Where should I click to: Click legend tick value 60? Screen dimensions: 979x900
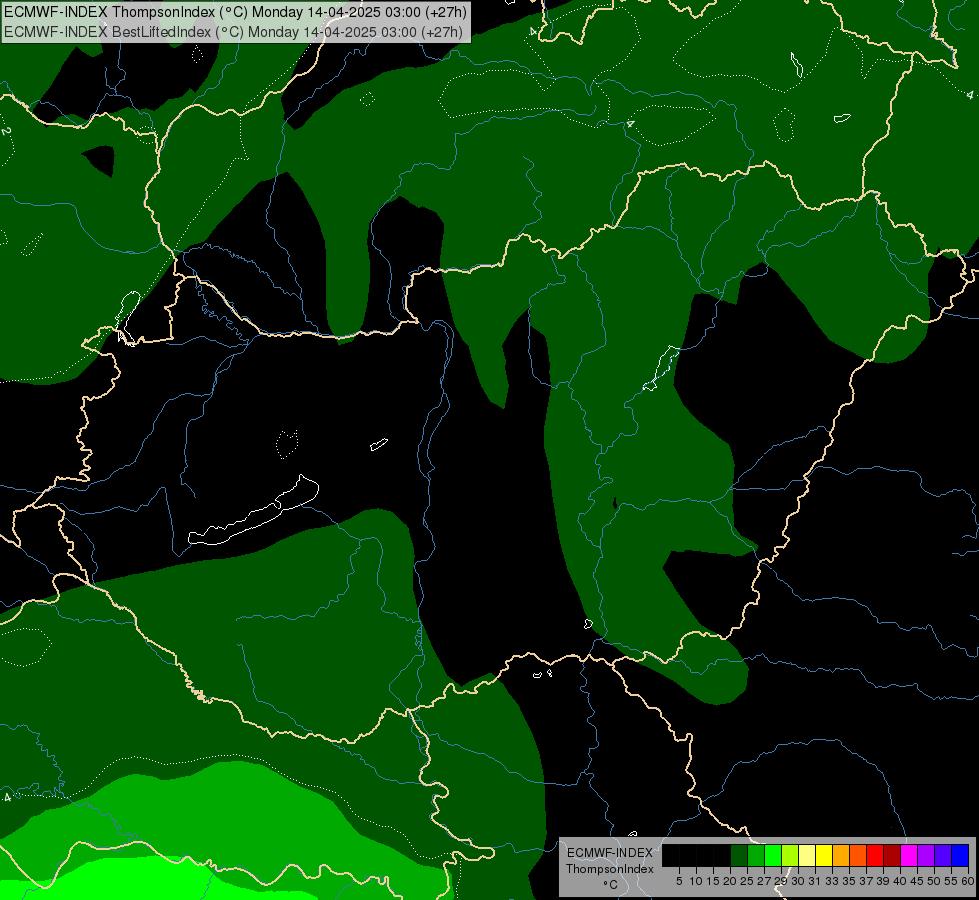(968, 881)
